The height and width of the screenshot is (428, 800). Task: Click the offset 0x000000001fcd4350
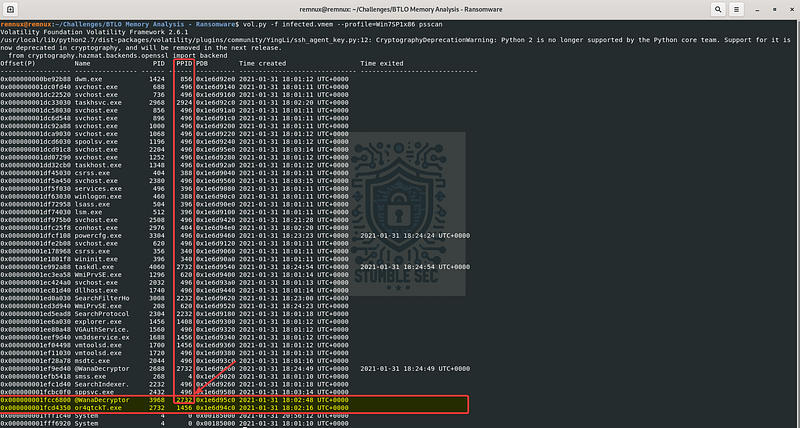click(x=36, y=408)
